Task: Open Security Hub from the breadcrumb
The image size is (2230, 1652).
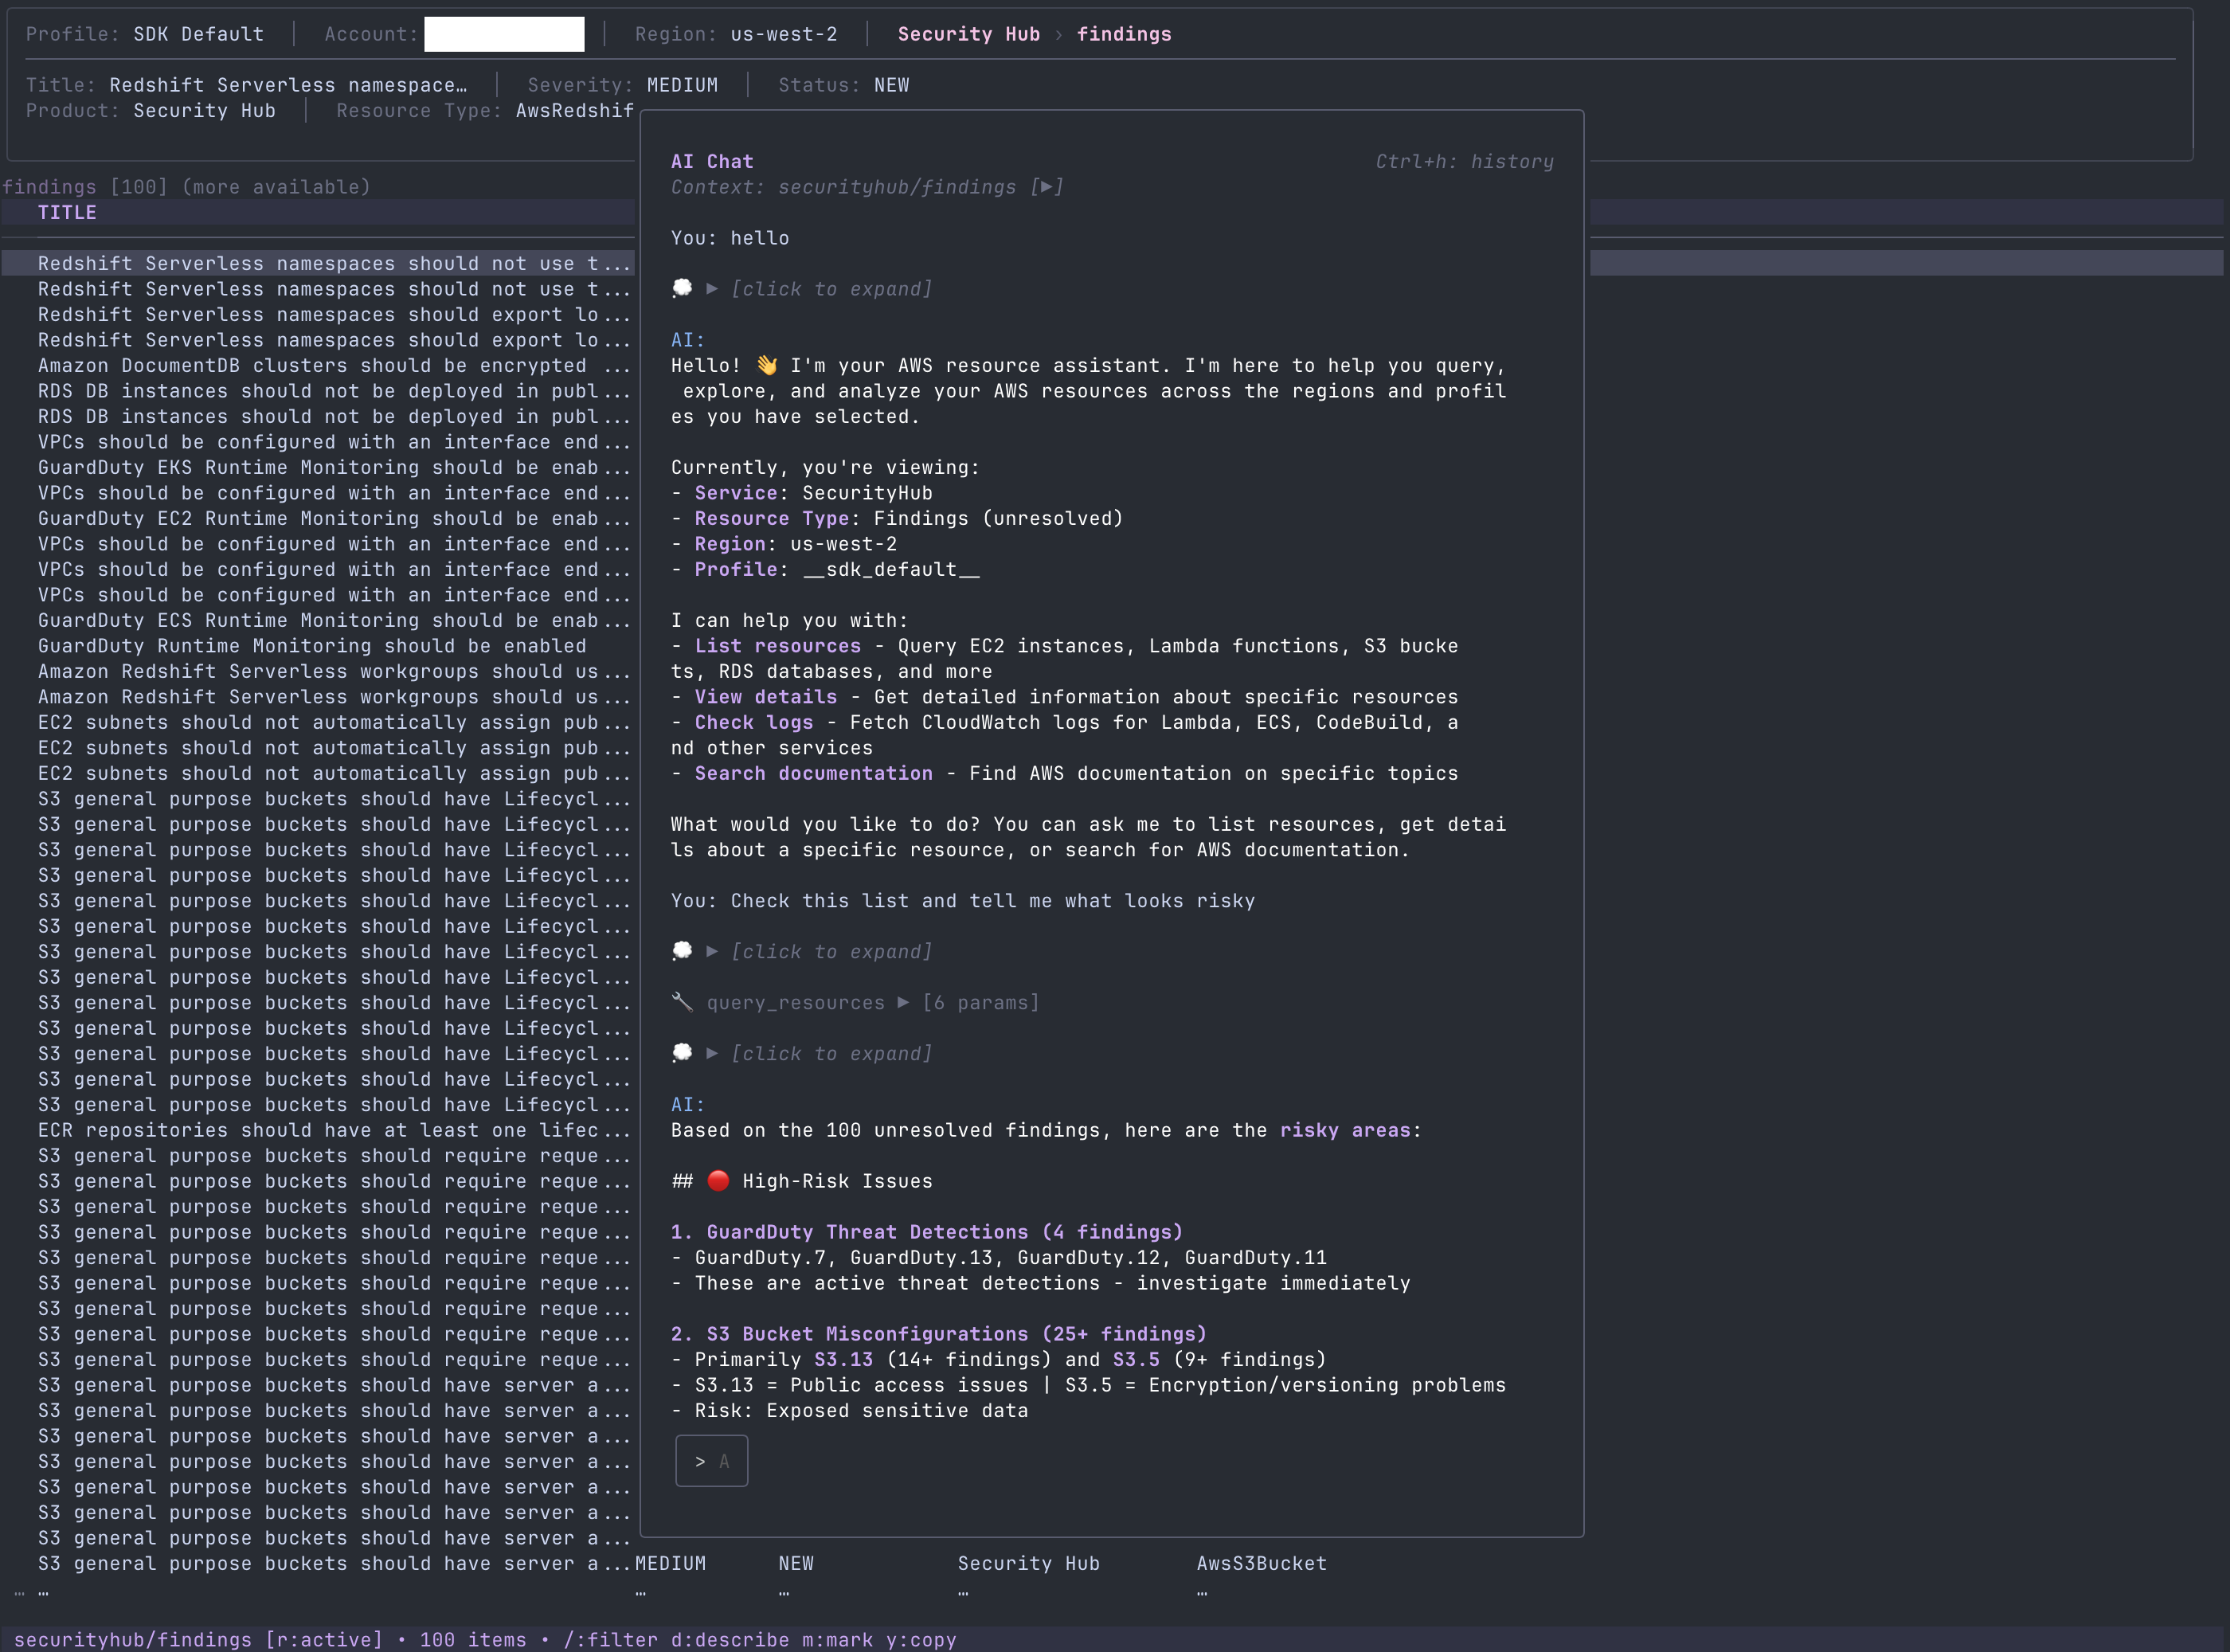Action: tap(968, 34)
